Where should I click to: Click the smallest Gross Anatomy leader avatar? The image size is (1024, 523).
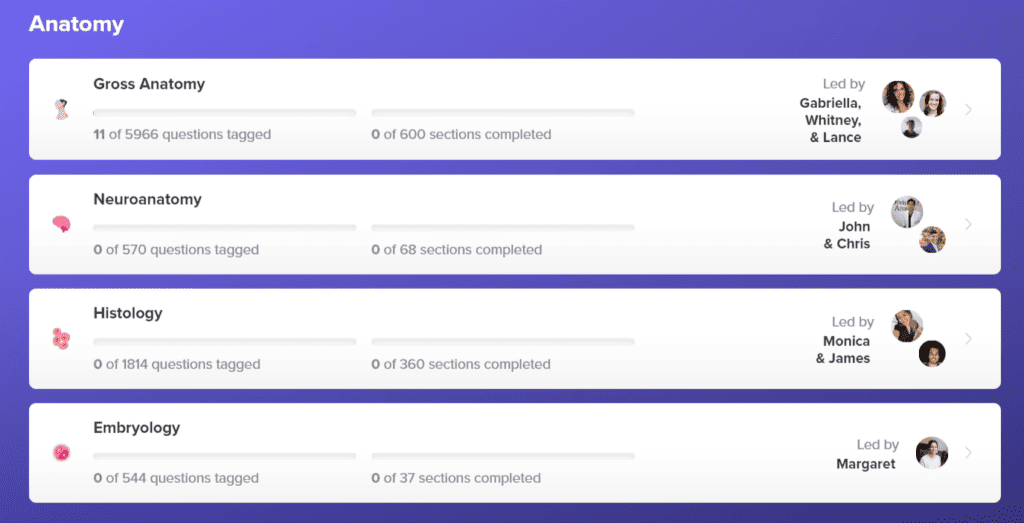pos(911,127)
